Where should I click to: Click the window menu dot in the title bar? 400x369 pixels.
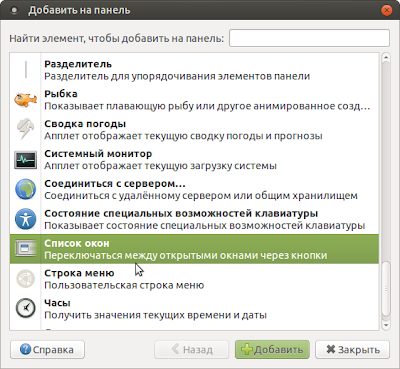14,10
